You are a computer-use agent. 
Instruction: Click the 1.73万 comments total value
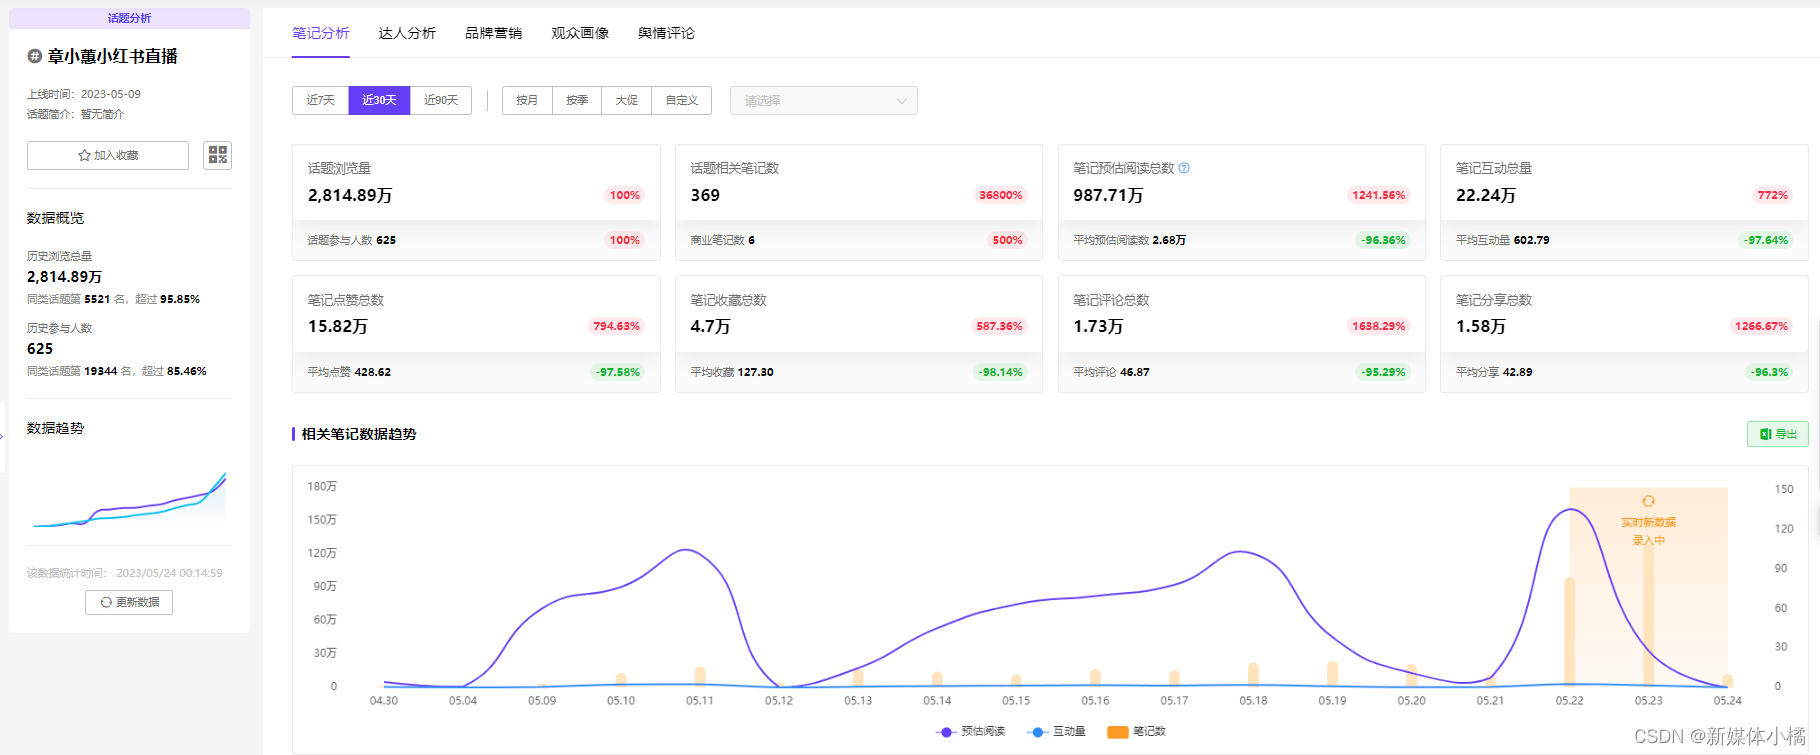(x=1098, y=326)
